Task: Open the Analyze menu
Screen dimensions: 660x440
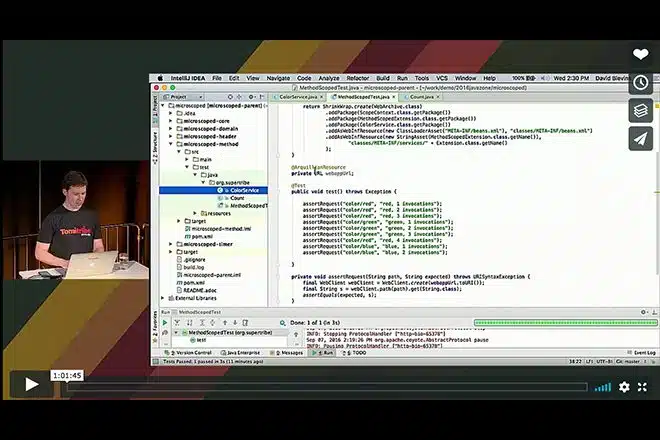Action: [x=329, y=78]
